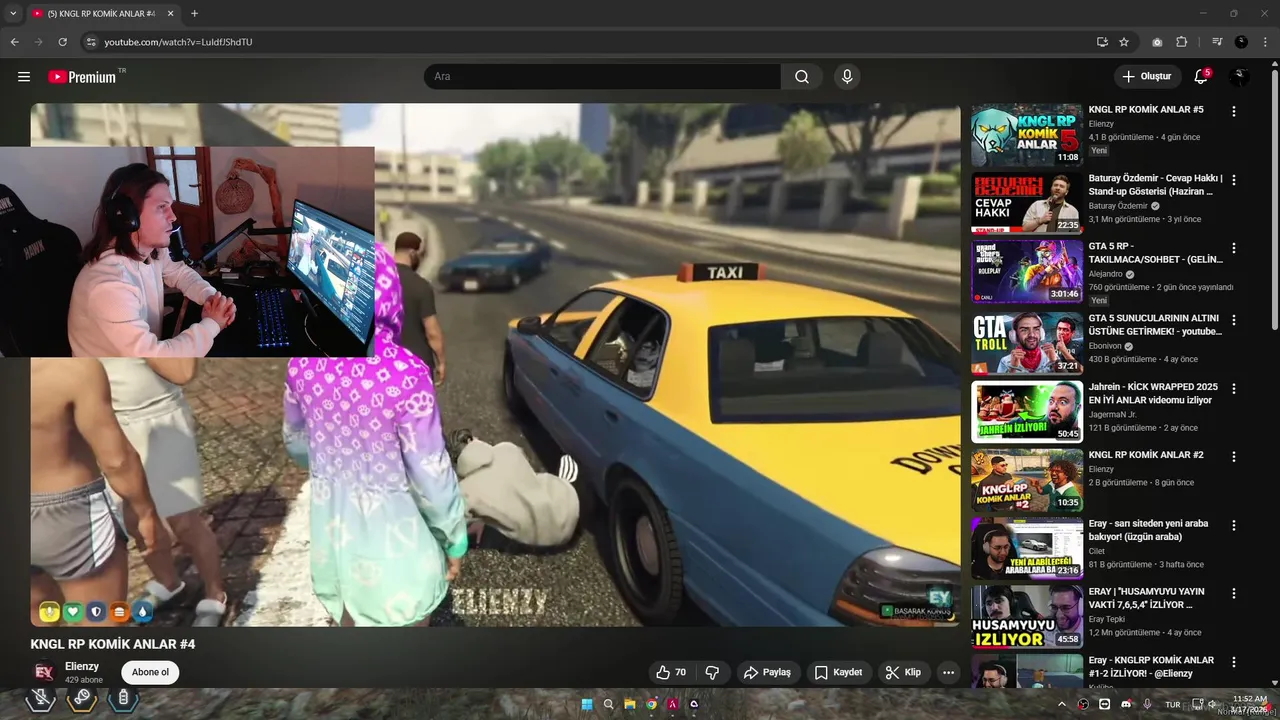The height and width of the screenshot is (720, 1280).
Task: Open options menu for Jahrein KİCK WRAPPED video
Action: click(1234, 388)
